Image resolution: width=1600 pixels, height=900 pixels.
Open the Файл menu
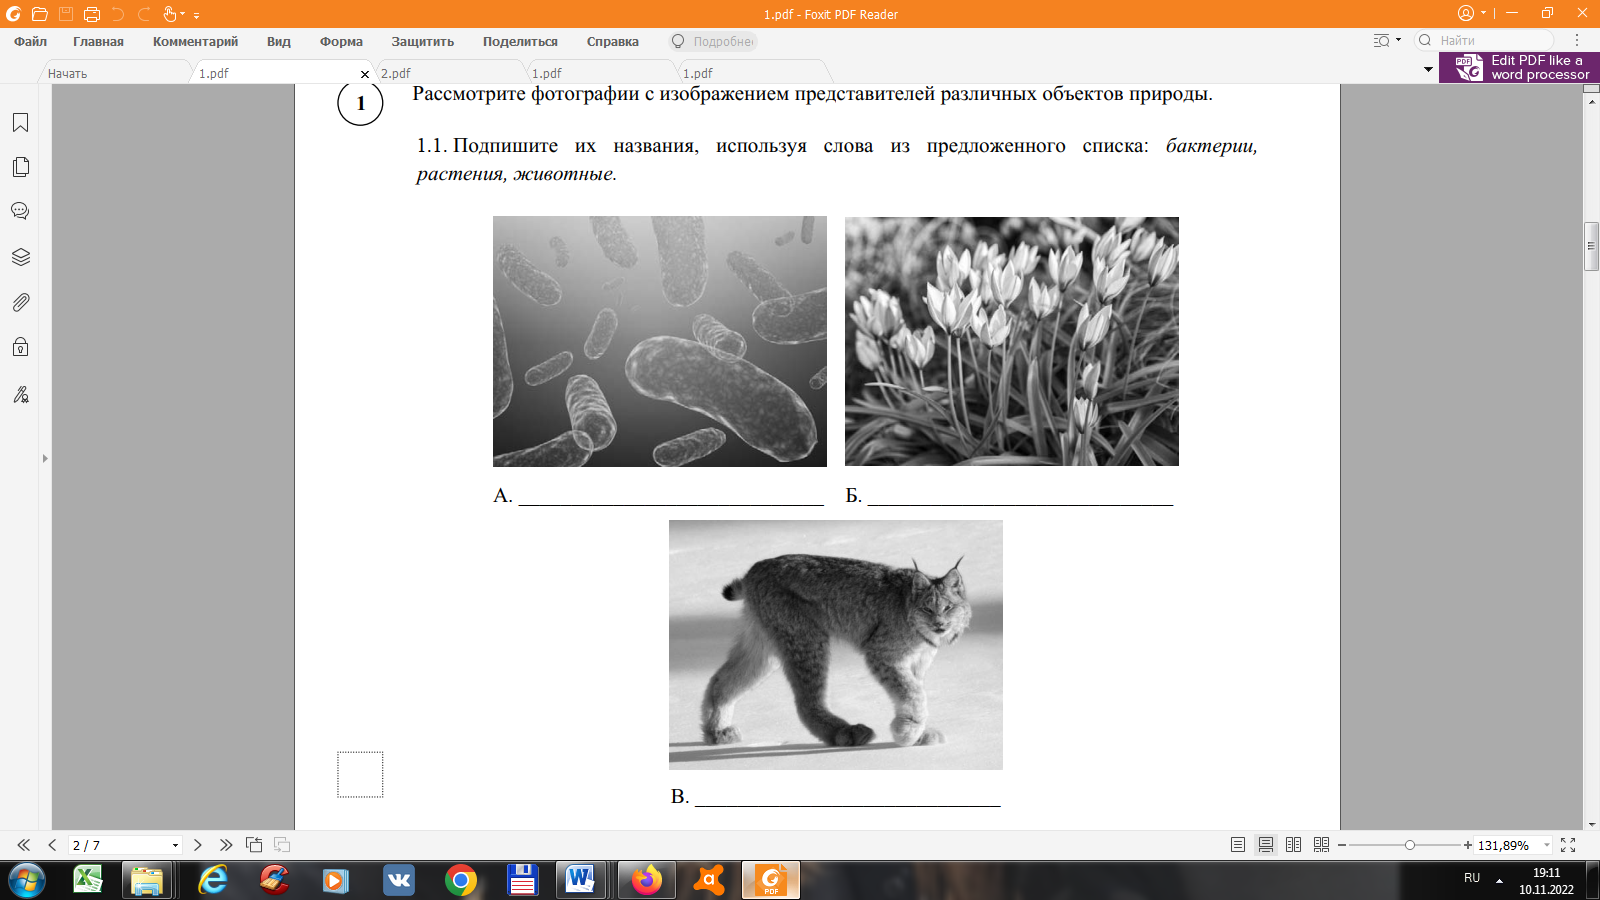(x=31, y=42)
